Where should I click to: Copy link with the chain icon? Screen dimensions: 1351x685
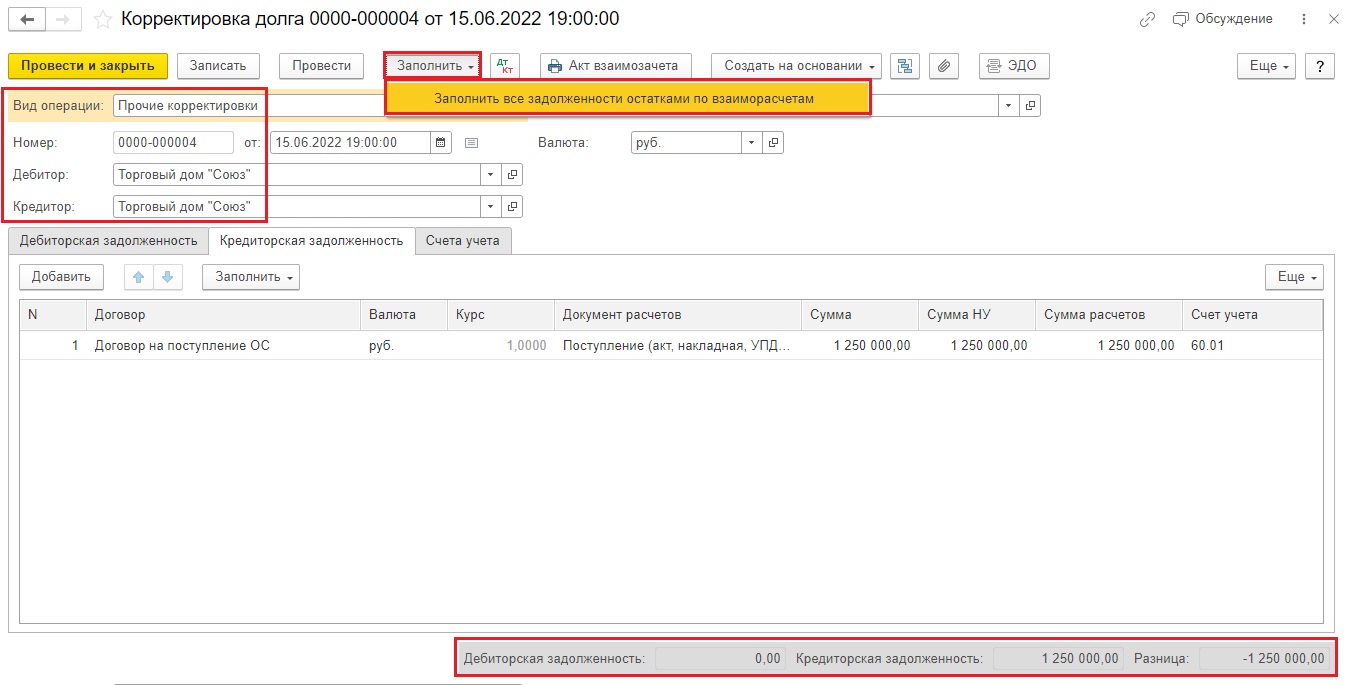[x=1148, y=19]
